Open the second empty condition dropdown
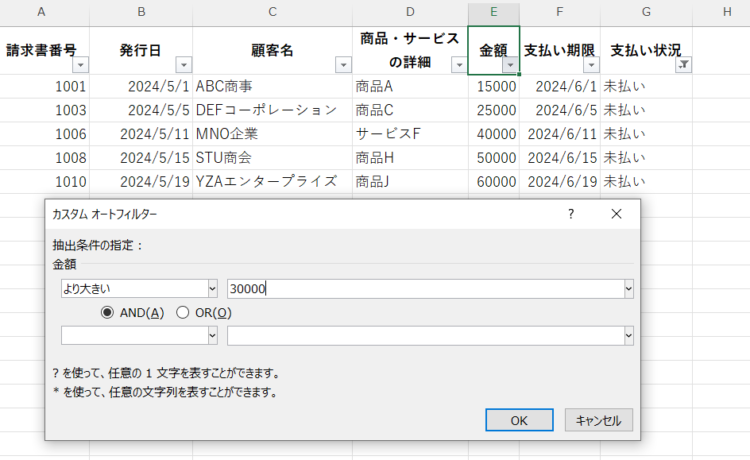The image size is (750, 460). click(x=213, y=336)
